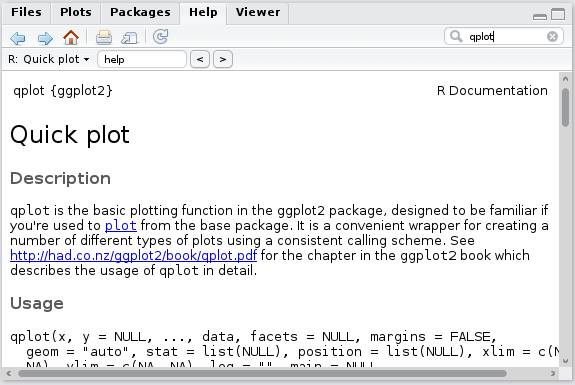Click the 'R Documentation' header text
Screen dimensions: 575x385
point(492,91)
